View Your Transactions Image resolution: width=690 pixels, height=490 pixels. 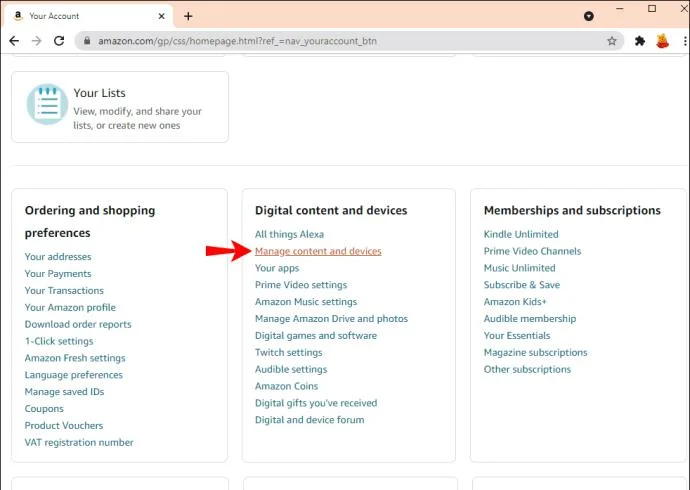click(64, 291)
